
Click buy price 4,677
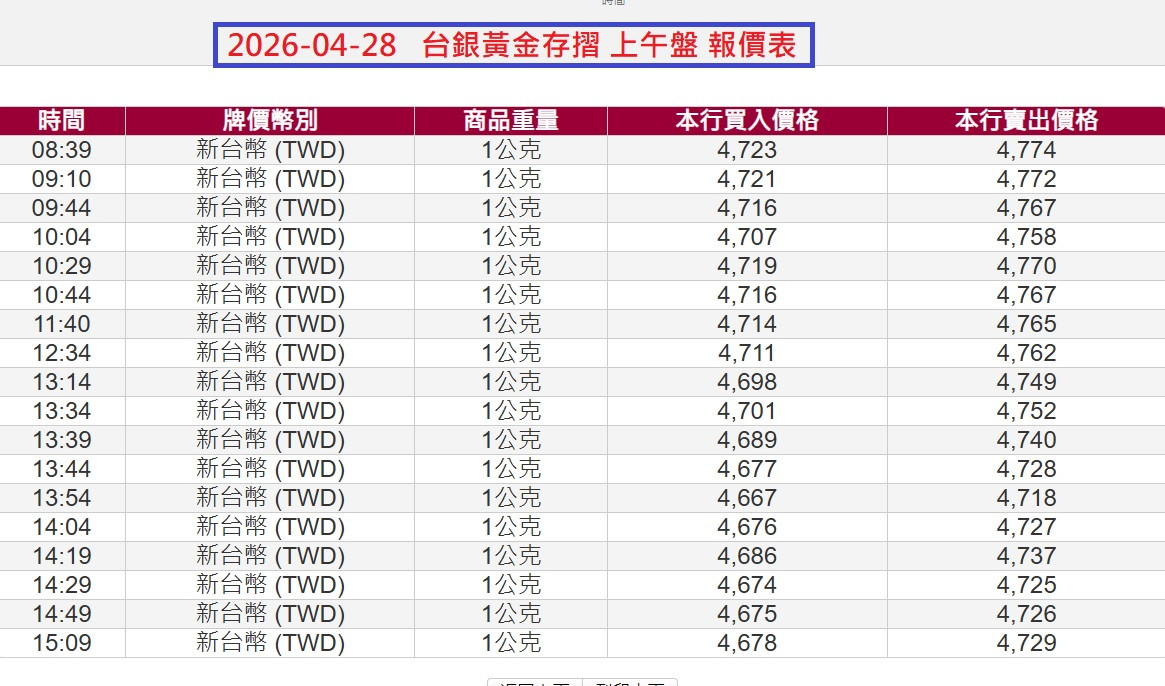click(747, 469)
